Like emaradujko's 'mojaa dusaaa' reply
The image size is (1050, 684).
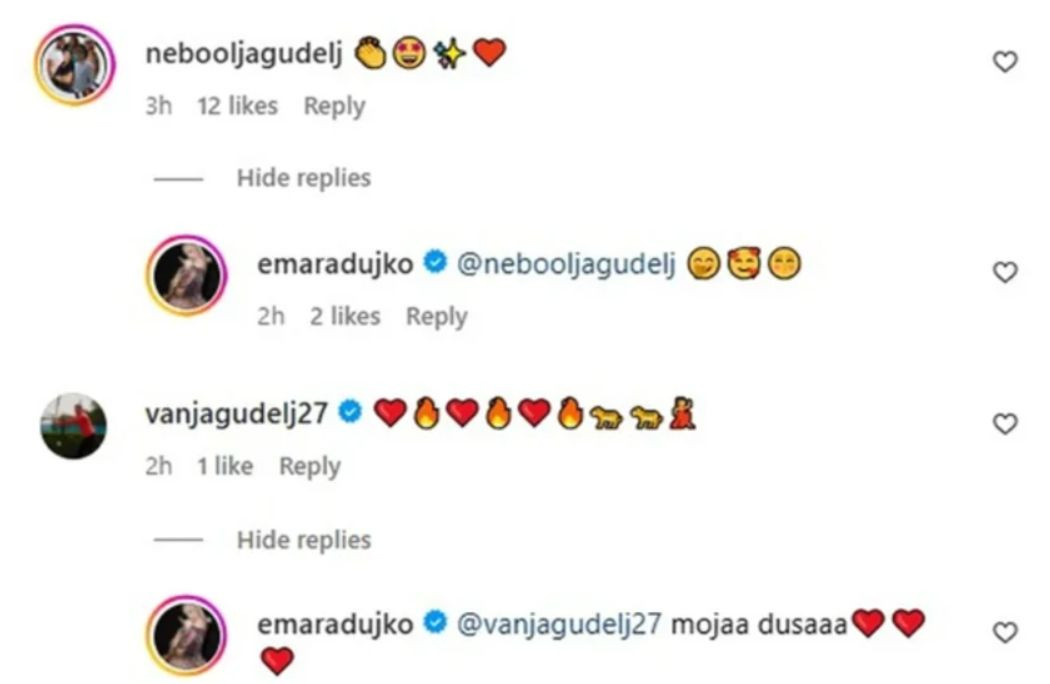[1004, 632]
